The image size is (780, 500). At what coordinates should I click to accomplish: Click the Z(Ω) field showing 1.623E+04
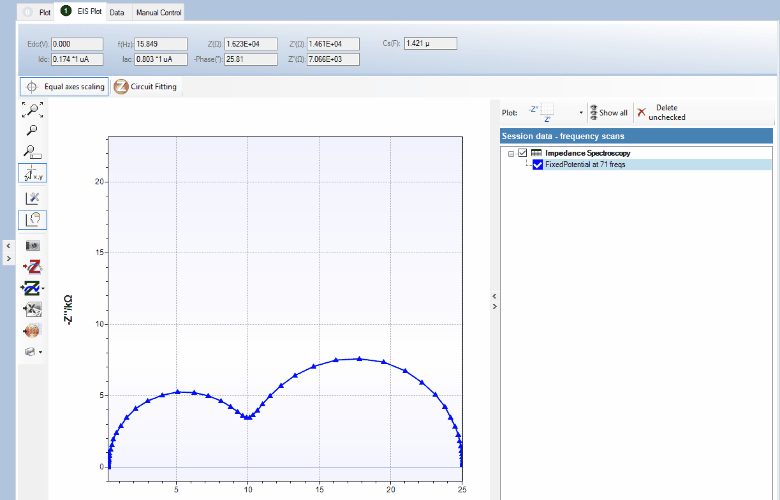251,44
